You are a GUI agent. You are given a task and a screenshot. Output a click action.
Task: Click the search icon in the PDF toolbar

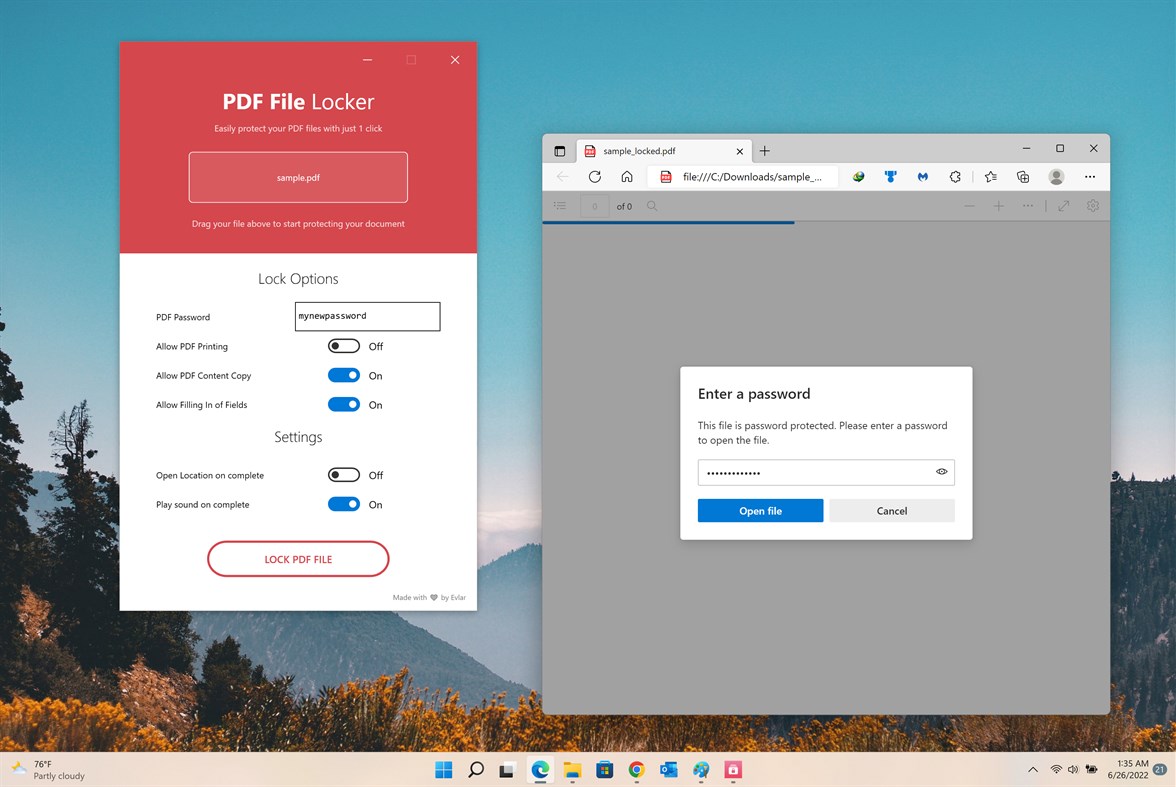(x=651, y=206)
